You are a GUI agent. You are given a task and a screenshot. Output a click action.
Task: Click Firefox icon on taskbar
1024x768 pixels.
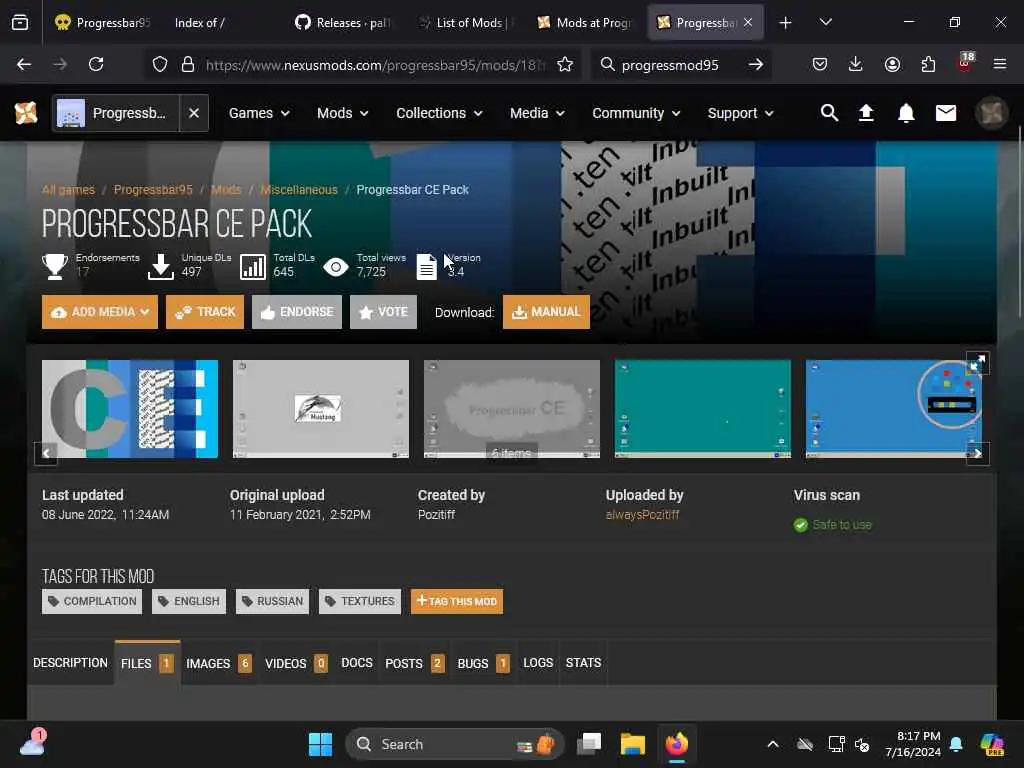[x=677, y=744]
